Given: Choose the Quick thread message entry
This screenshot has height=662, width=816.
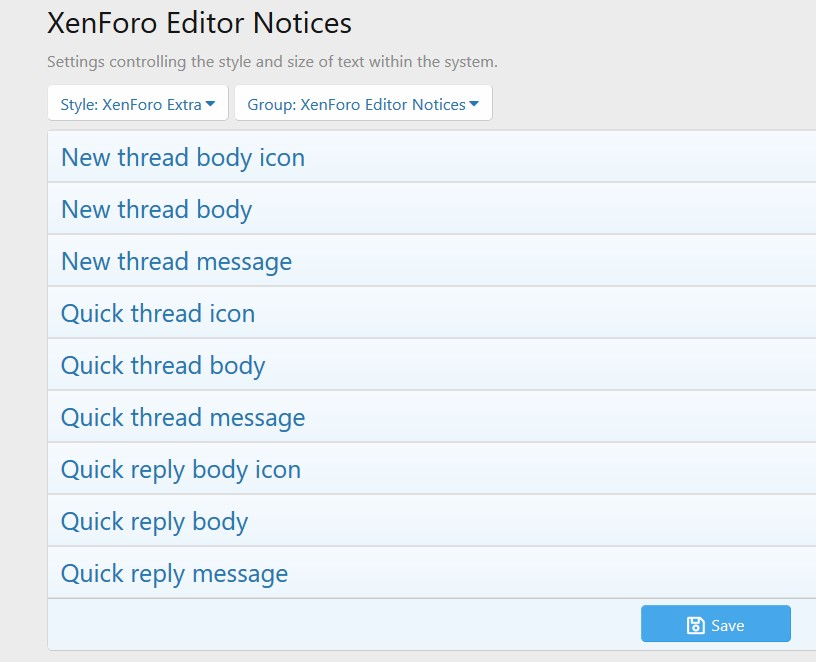Looking at the screenshot, I should coord(183,418).
